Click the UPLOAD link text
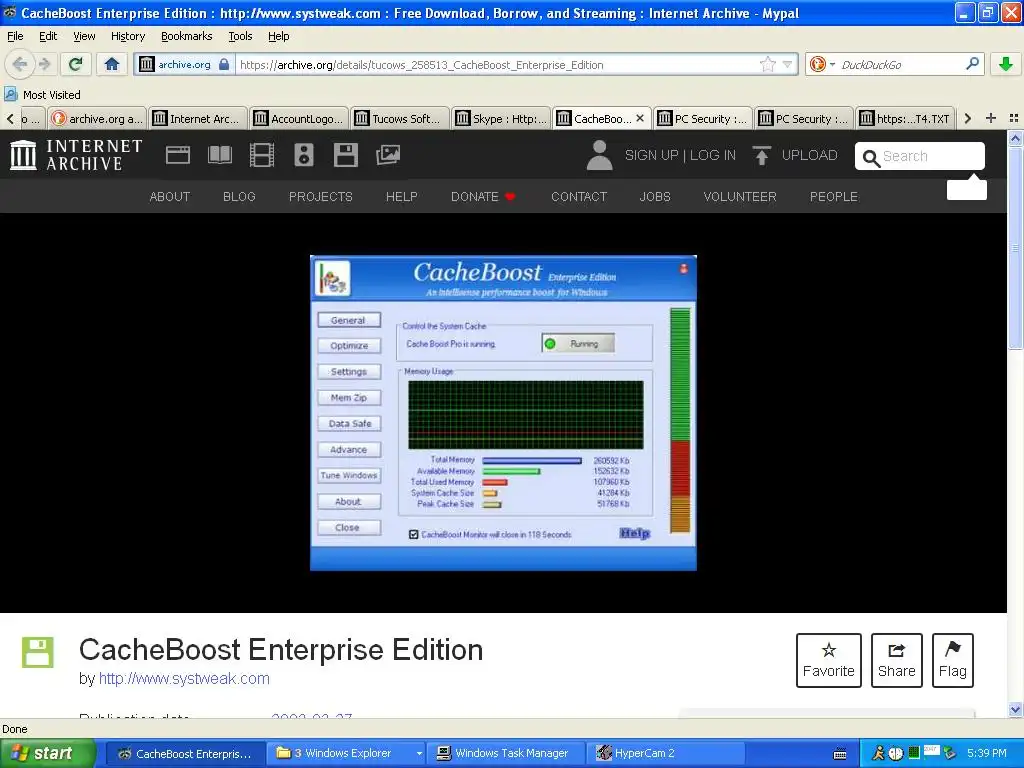This screenshot has height=768, width=1024. [810, 155]
